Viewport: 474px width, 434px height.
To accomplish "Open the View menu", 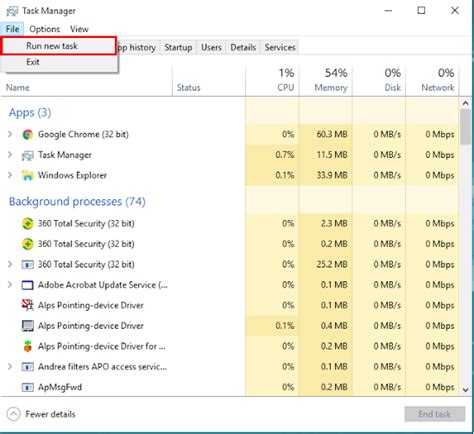I will point(79,29).
